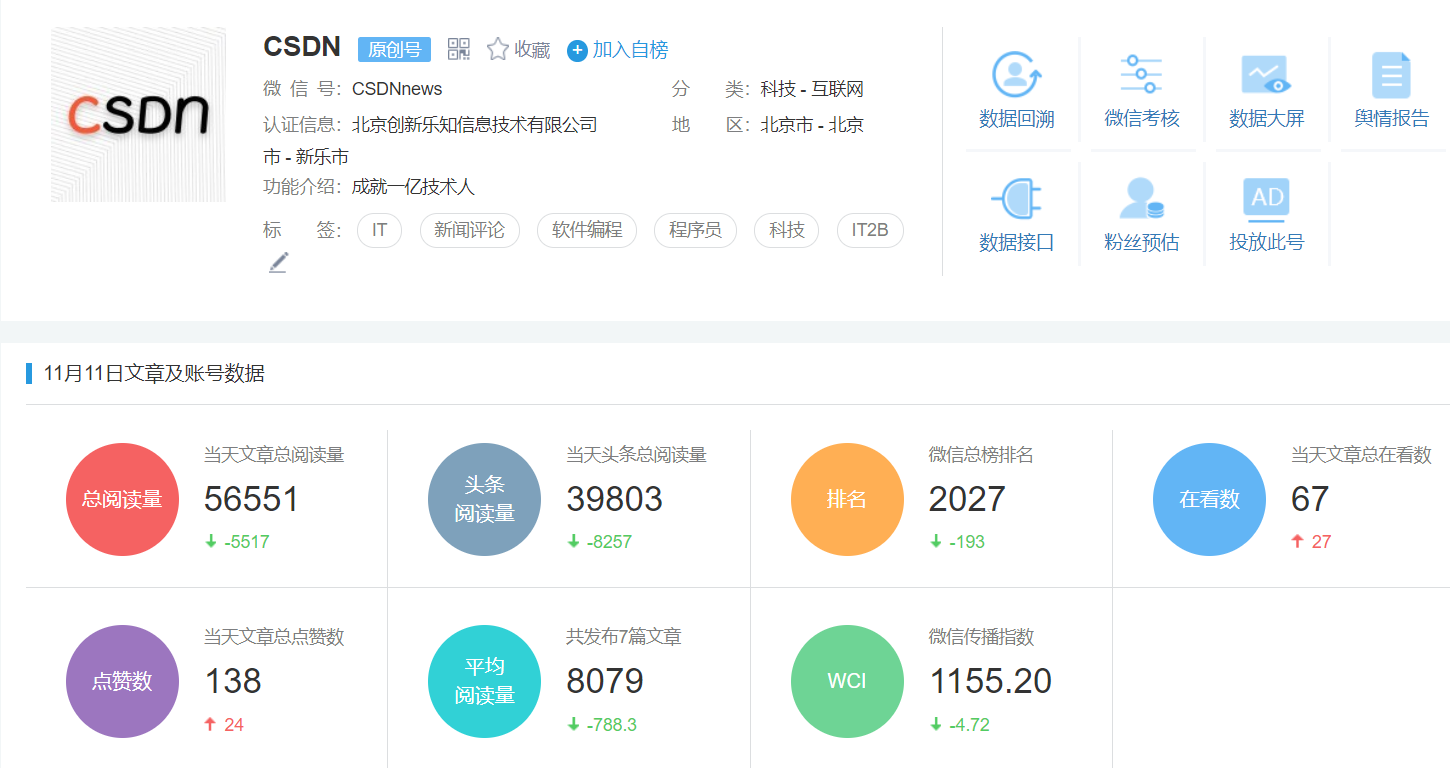Open the 粉丝预估 fans estimate icon
This screenshot has width=1450, height=768.
pos(1142,196)
